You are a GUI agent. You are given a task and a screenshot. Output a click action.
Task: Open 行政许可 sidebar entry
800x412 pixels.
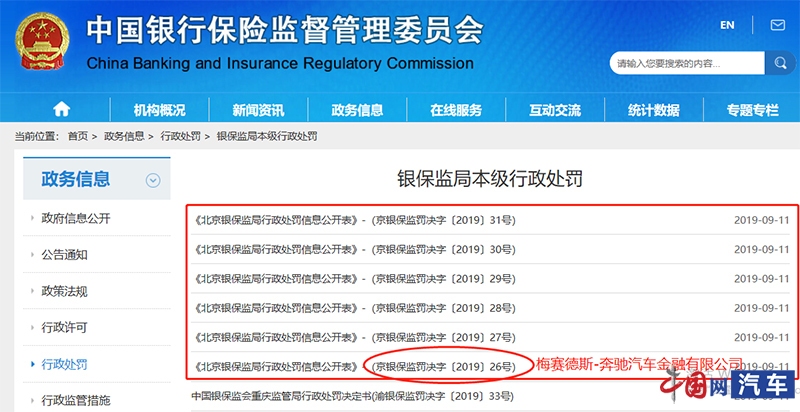[65, 328]
